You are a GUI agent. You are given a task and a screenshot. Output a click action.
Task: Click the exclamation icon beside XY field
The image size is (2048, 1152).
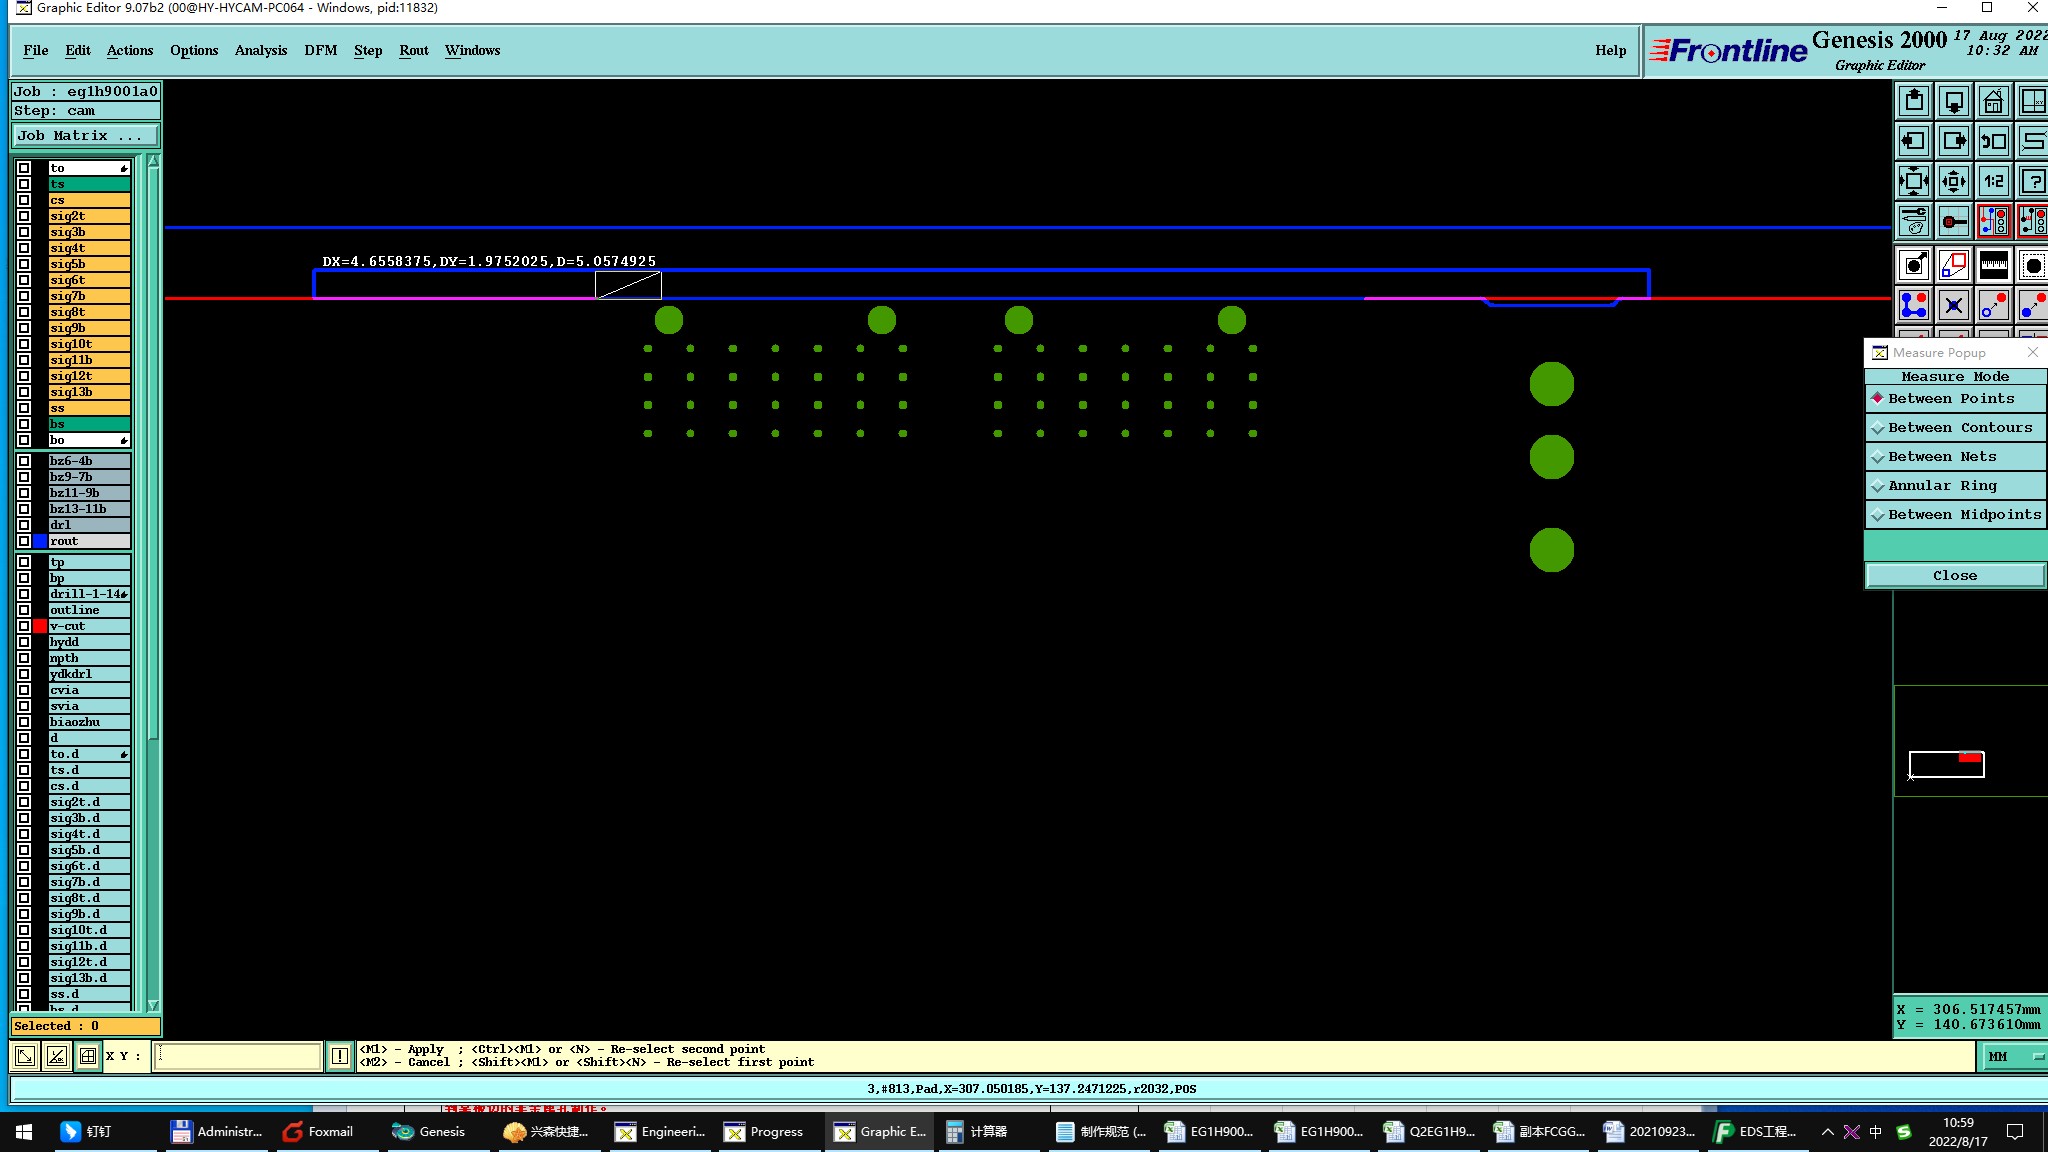tap(340, 1056)
